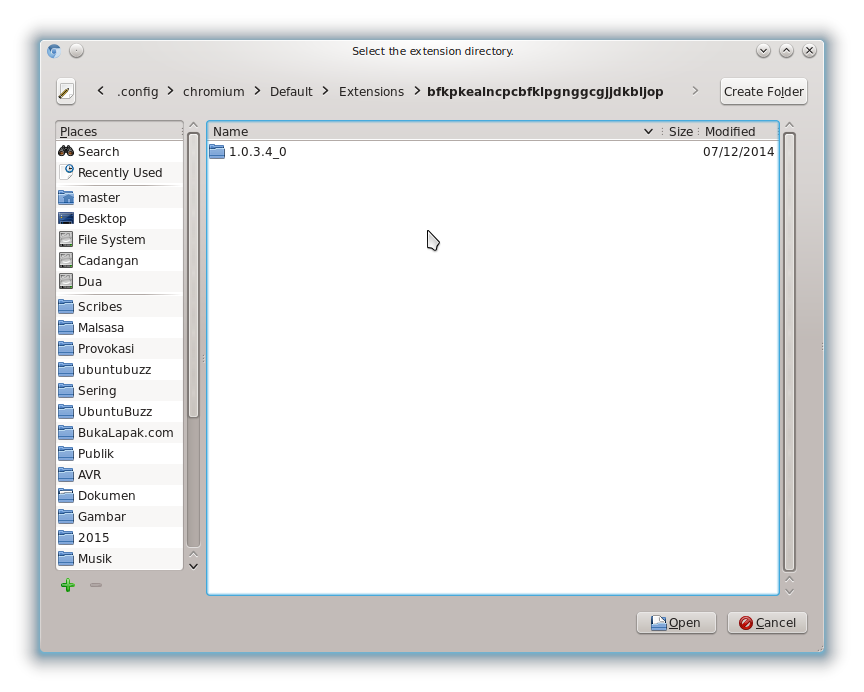Click the green plus to add a place
This screenshot has width=864, height=692.
pyautogui.click(x=67, y=585)
